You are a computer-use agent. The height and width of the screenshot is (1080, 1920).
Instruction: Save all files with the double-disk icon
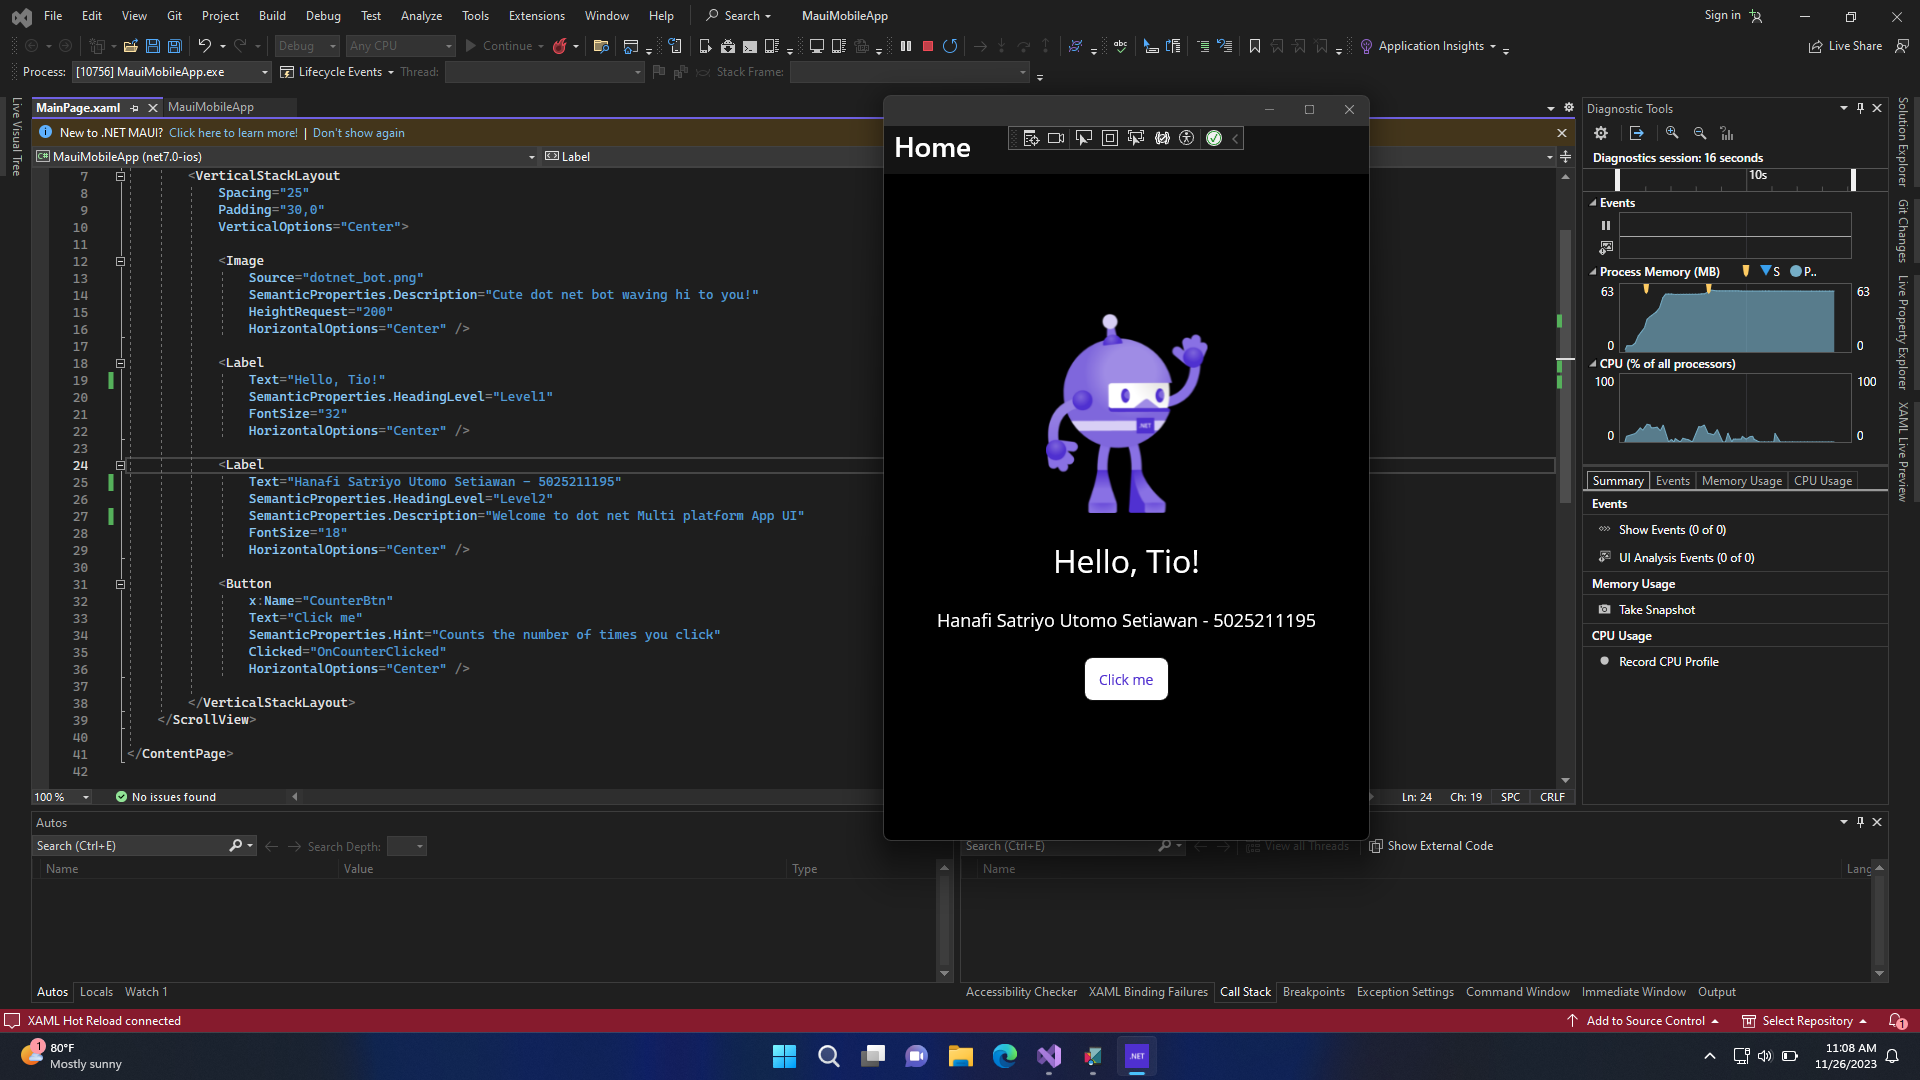click(175, 46)
